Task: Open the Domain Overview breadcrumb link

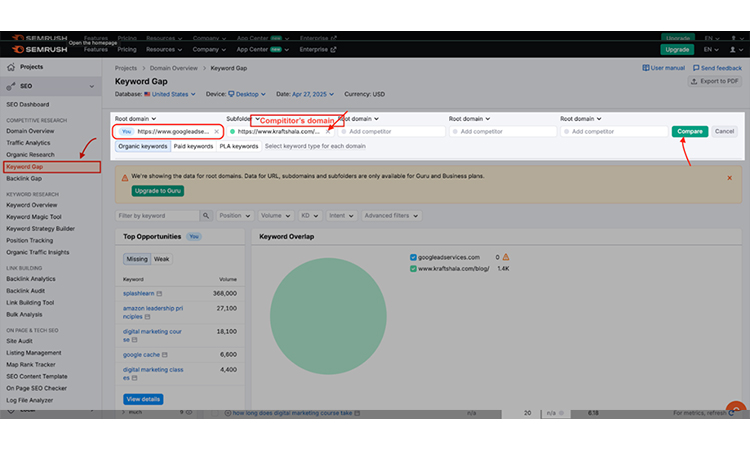Action: pos(173,68)
